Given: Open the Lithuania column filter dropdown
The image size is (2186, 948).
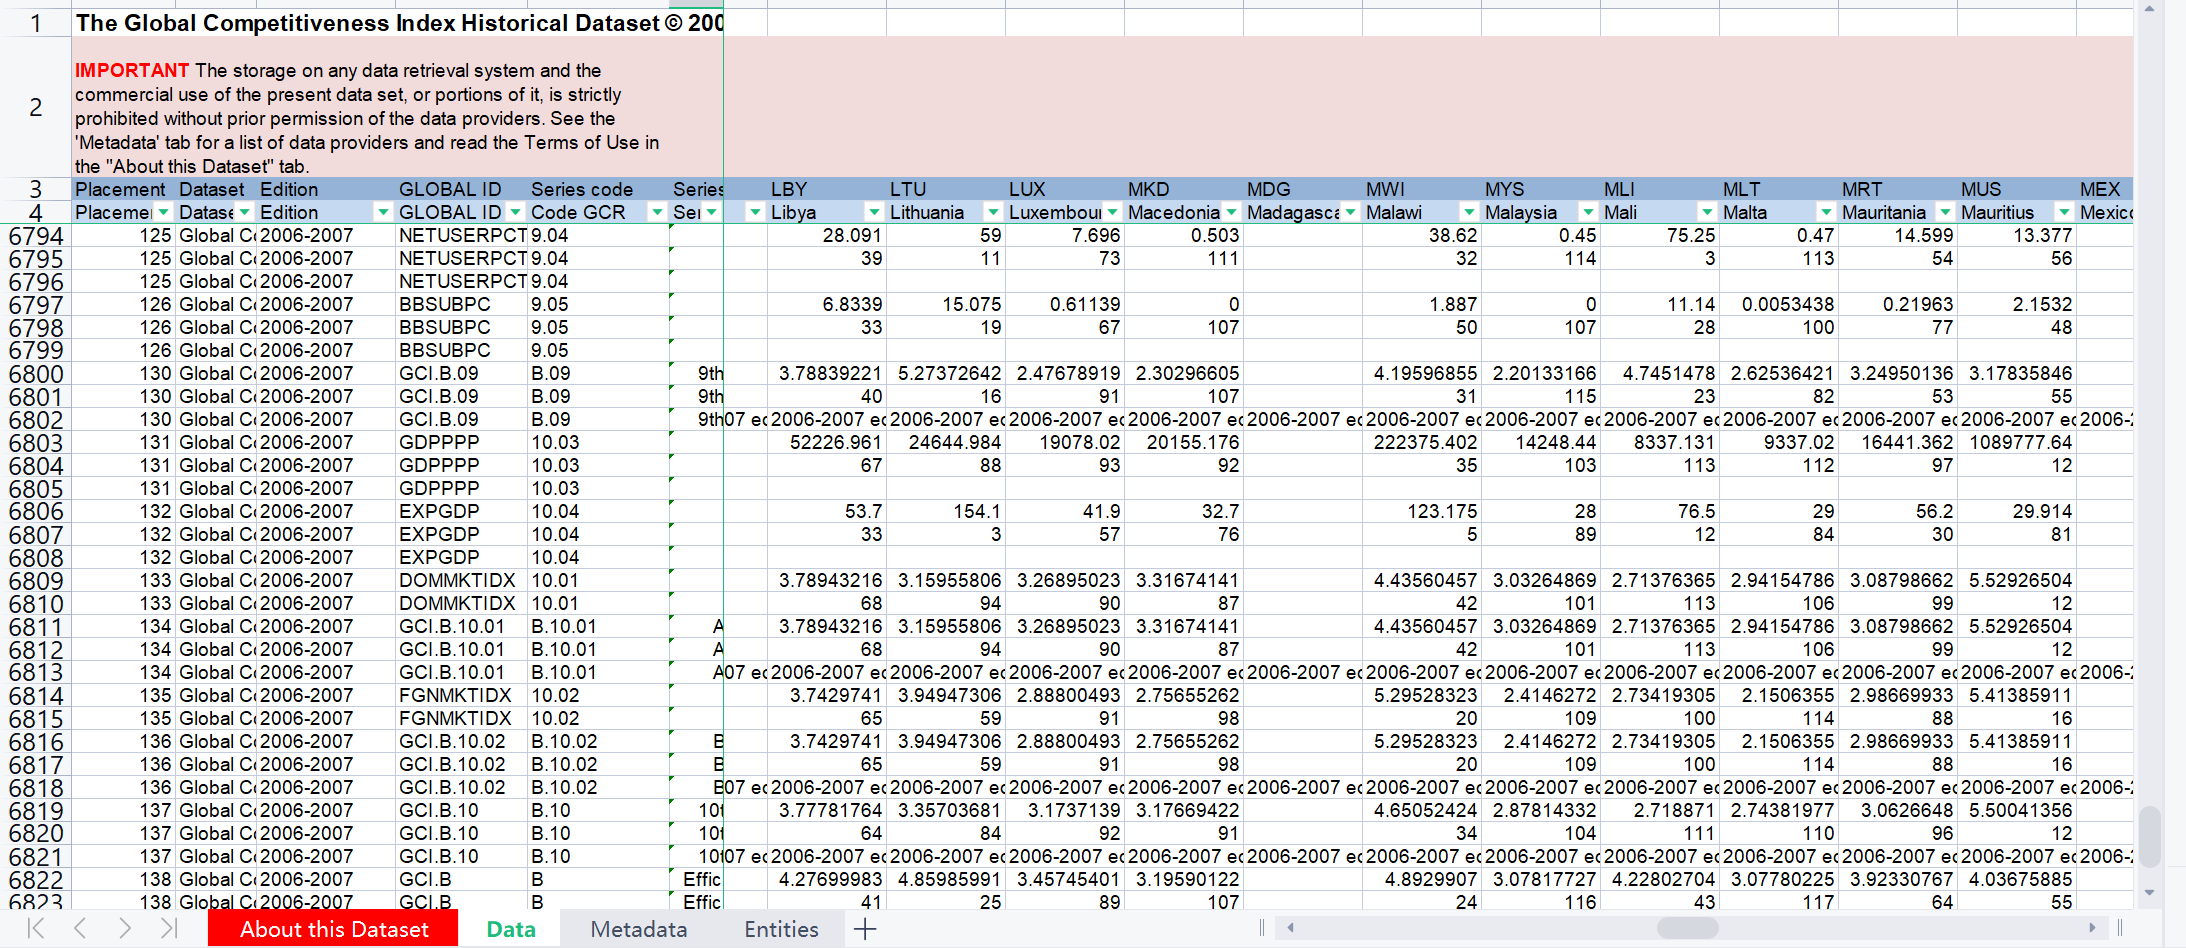Looking at the screenshot, I should pyautogui.click(x=993, y=212).
